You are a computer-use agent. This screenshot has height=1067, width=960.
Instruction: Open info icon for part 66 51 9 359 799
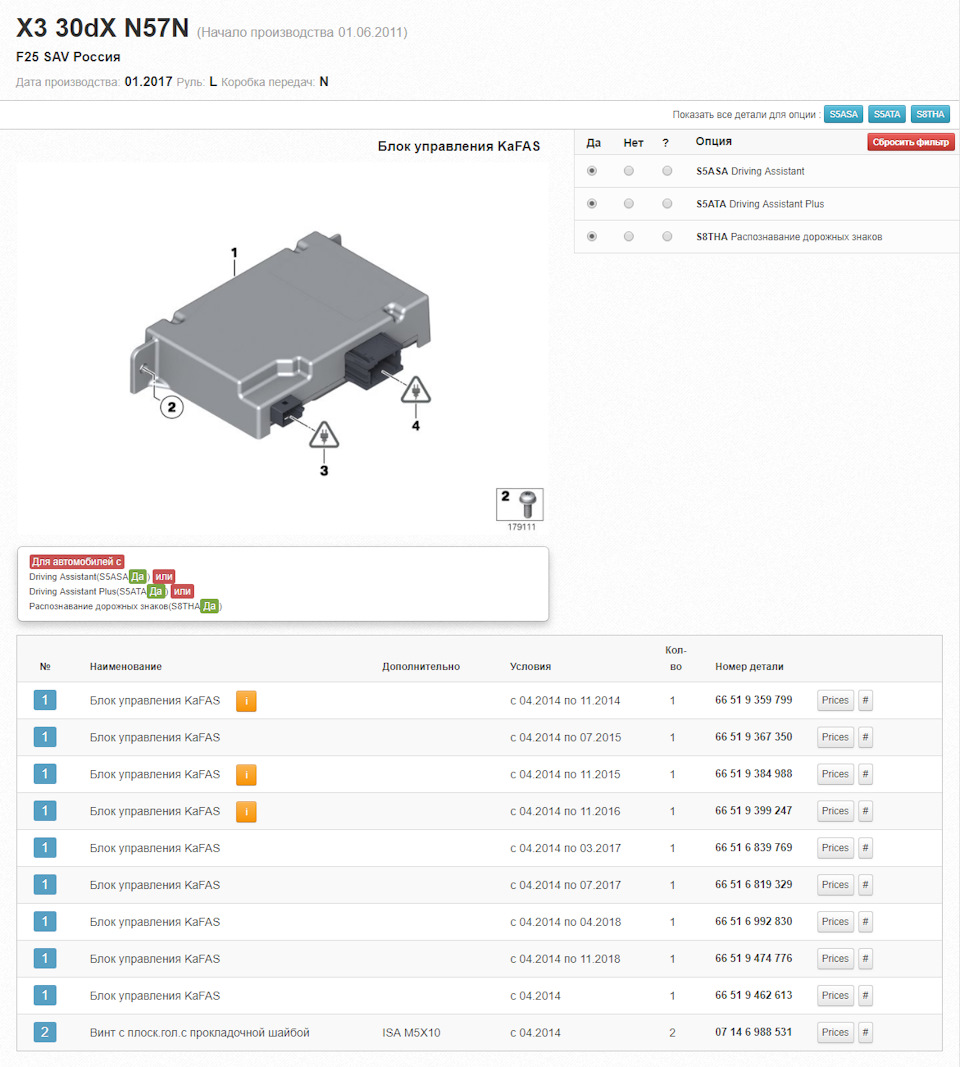coord(246,700)
